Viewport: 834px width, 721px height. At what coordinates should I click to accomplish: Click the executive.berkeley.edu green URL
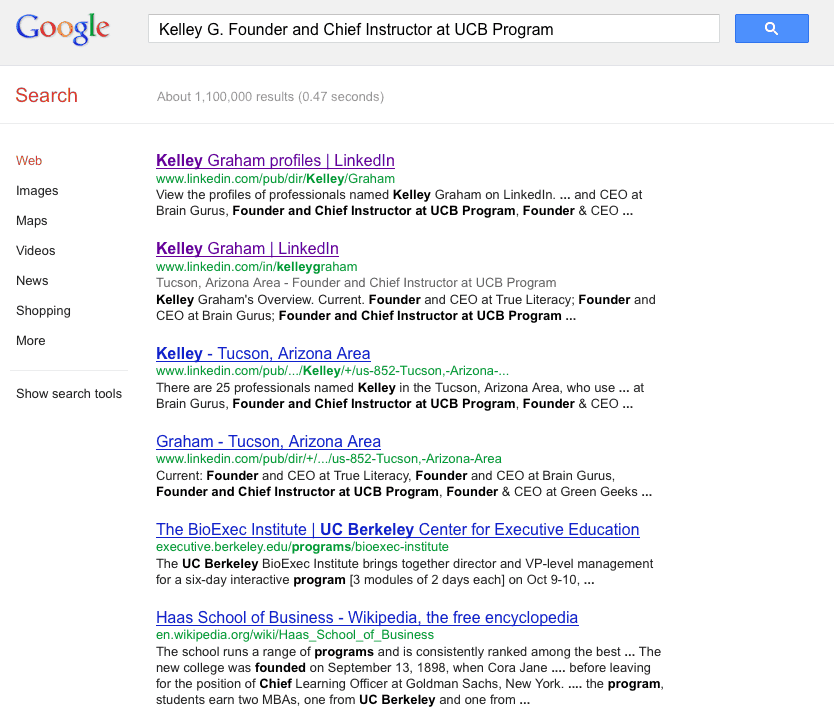coord(302,547)
